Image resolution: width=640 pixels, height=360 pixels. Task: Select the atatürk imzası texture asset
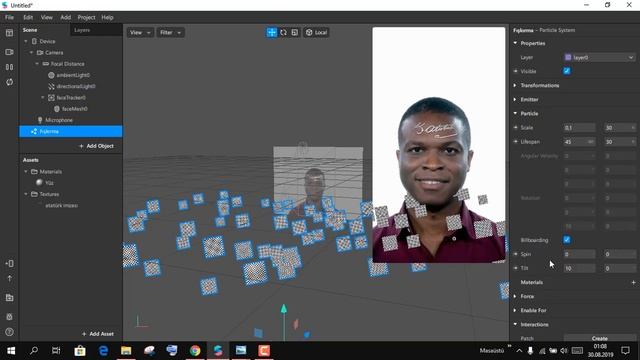click(x=61, y=205)
